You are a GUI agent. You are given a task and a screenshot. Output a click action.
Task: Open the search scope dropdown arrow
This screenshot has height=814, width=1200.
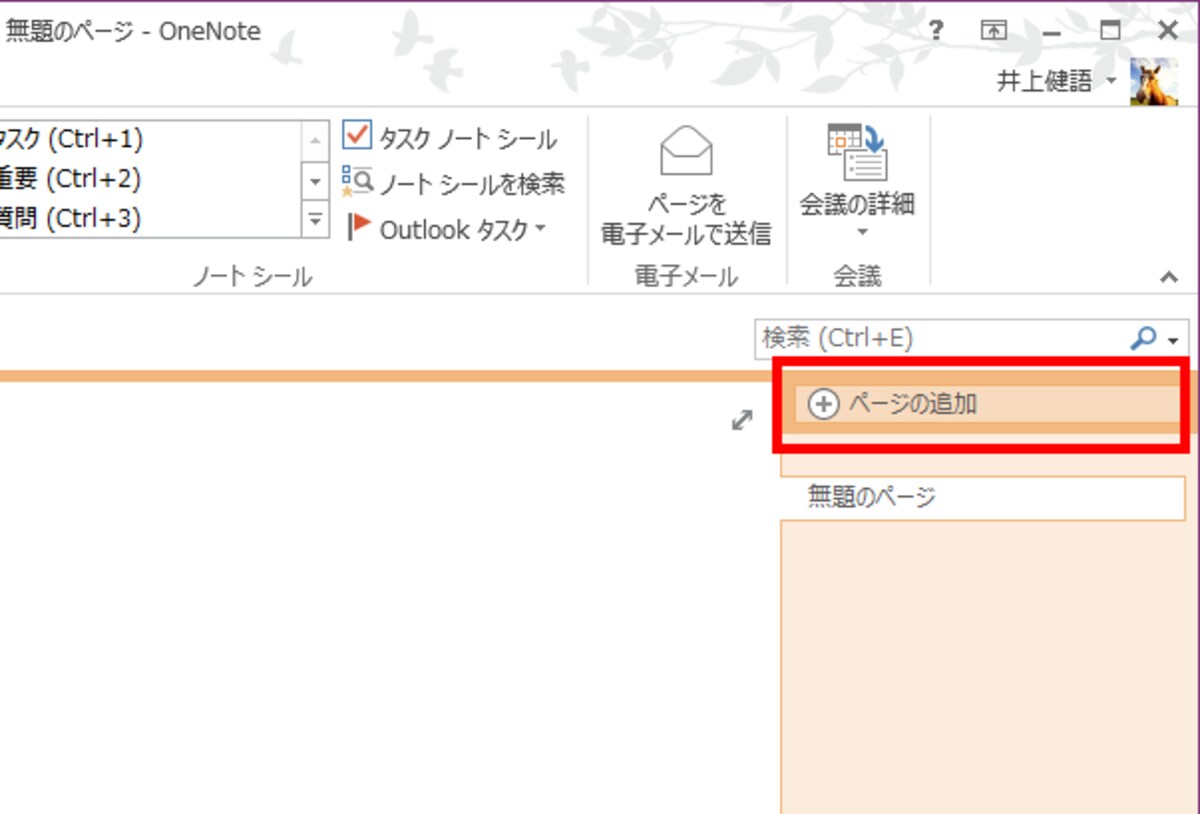click(1173, 341)
